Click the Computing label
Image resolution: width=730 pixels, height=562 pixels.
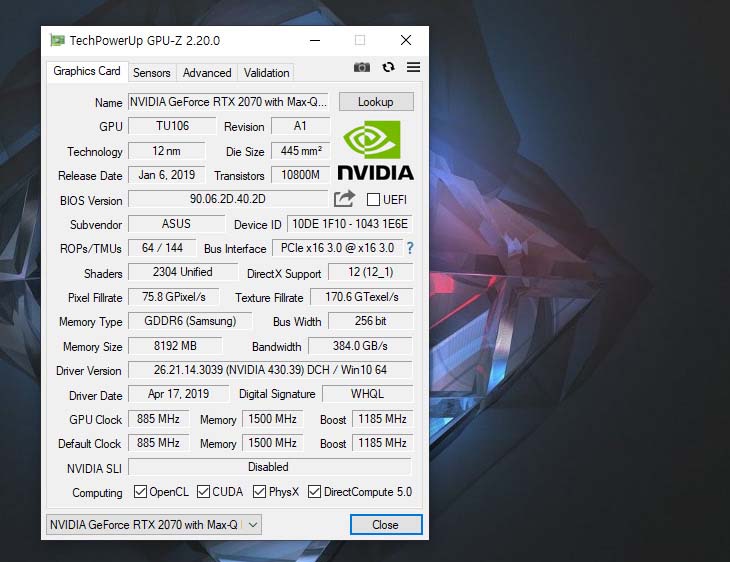tap(97, 493)
